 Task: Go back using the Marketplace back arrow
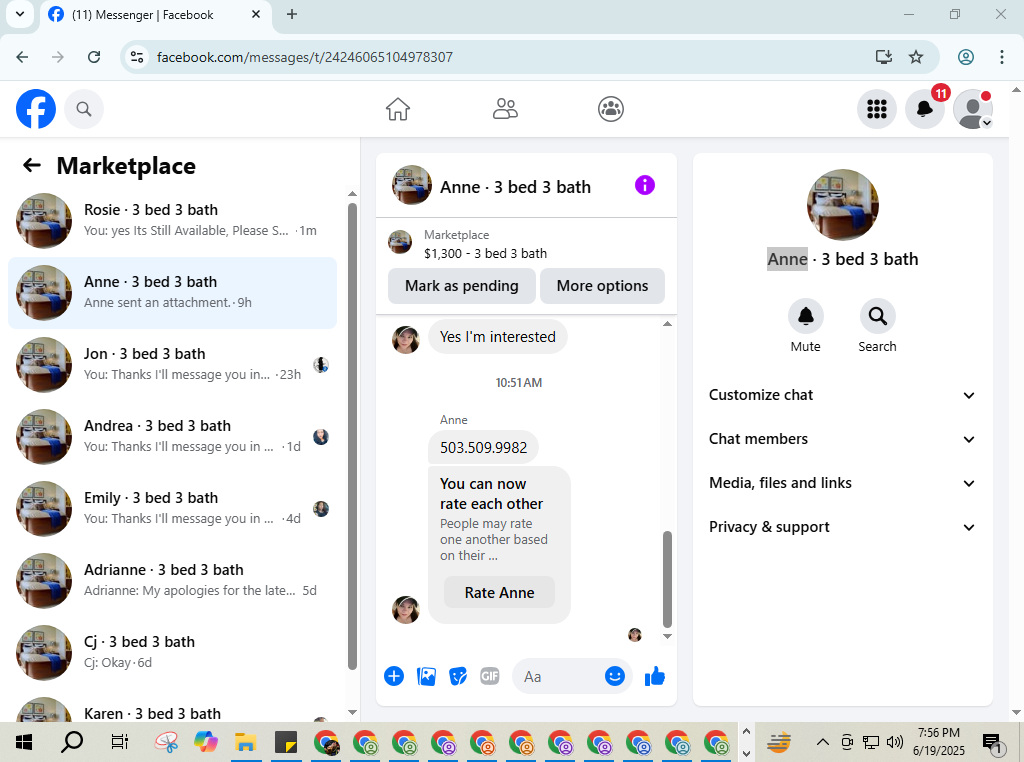[x=31, y=165]
